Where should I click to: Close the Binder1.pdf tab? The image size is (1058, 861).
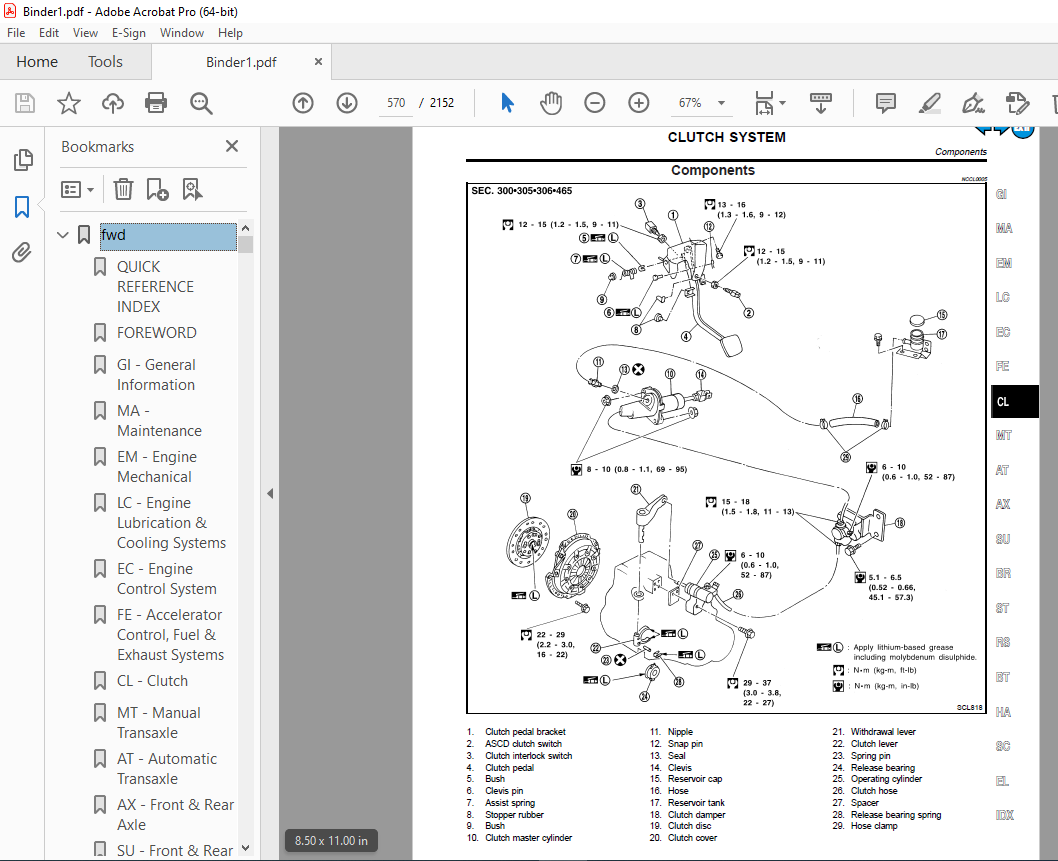[x=318, y=61]
